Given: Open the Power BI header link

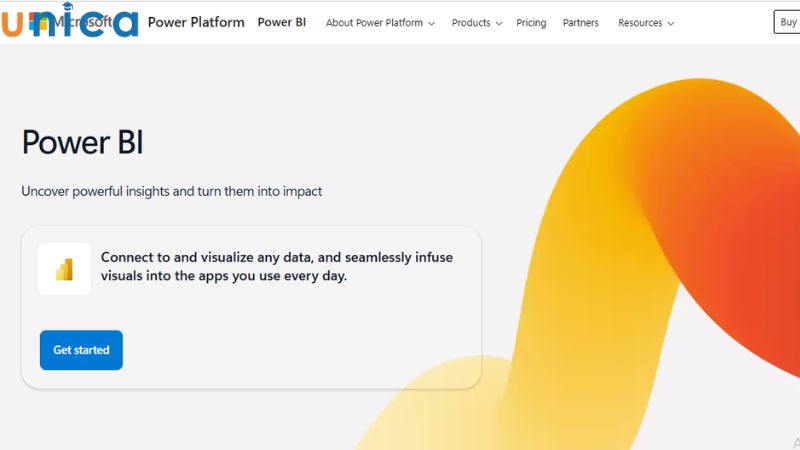Looking at the screenshot, I should [282, 22].
